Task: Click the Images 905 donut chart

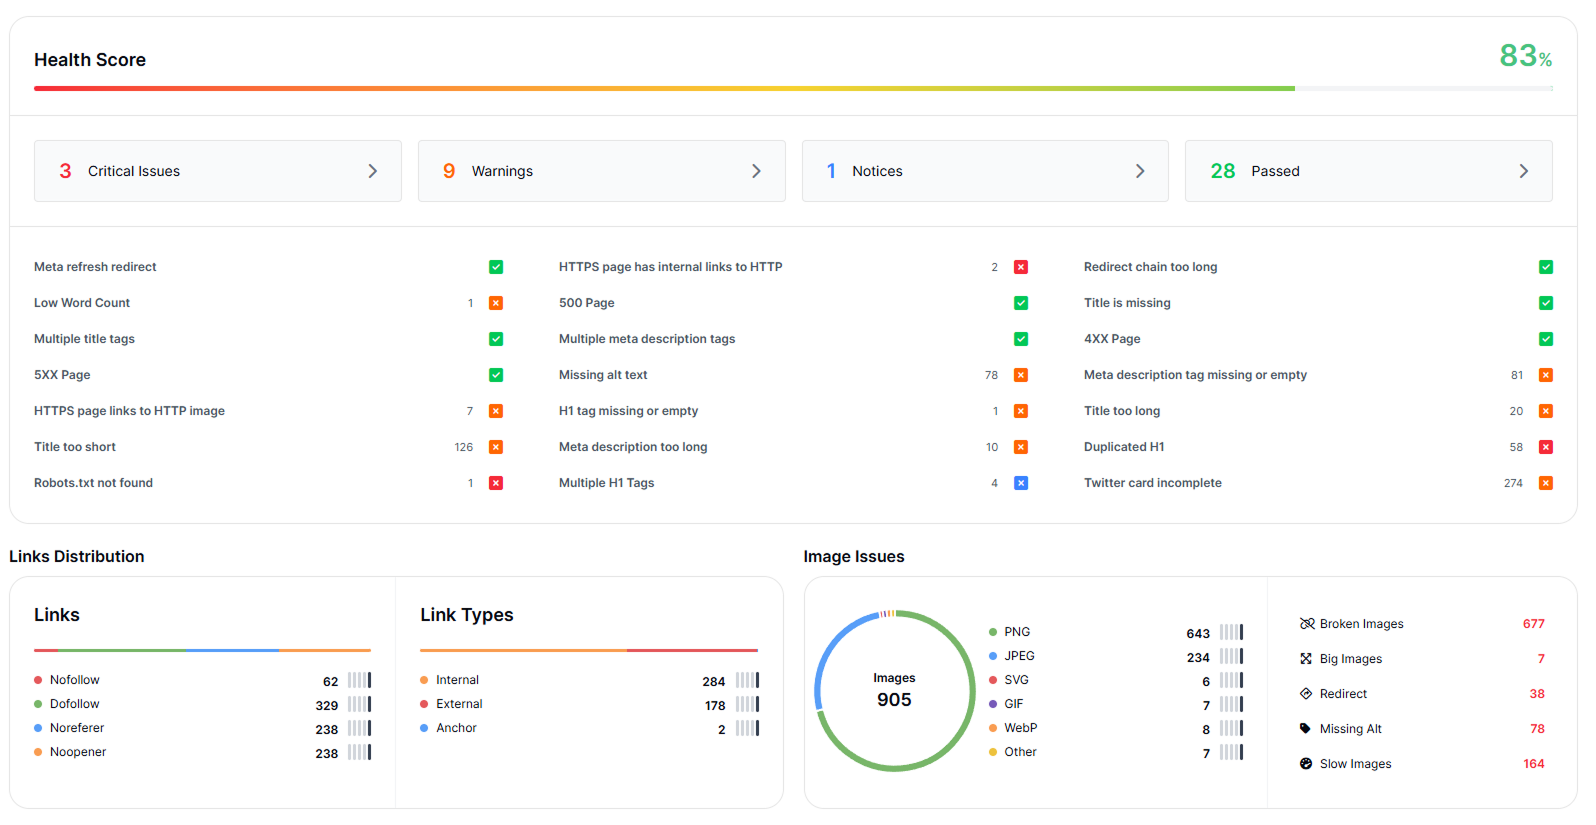Action: tap(894, 690)
